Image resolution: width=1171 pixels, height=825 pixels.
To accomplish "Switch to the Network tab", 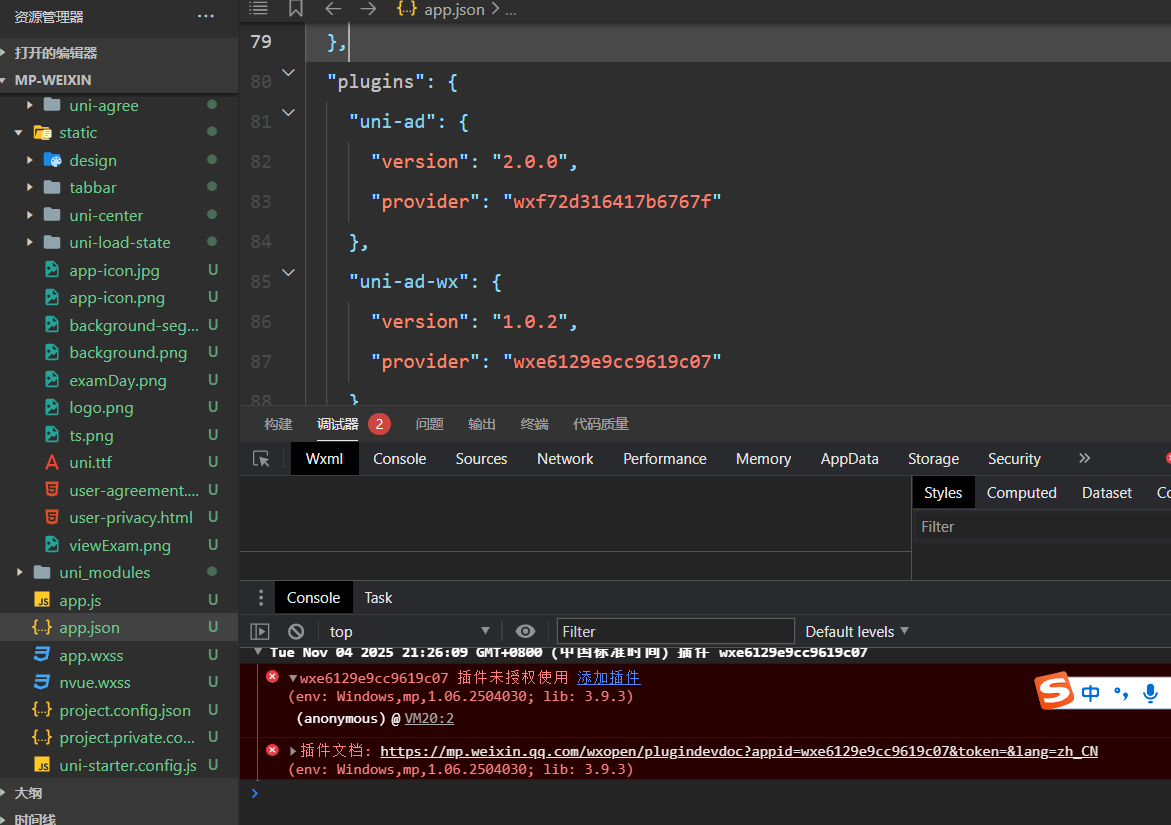I will (565, 459).
